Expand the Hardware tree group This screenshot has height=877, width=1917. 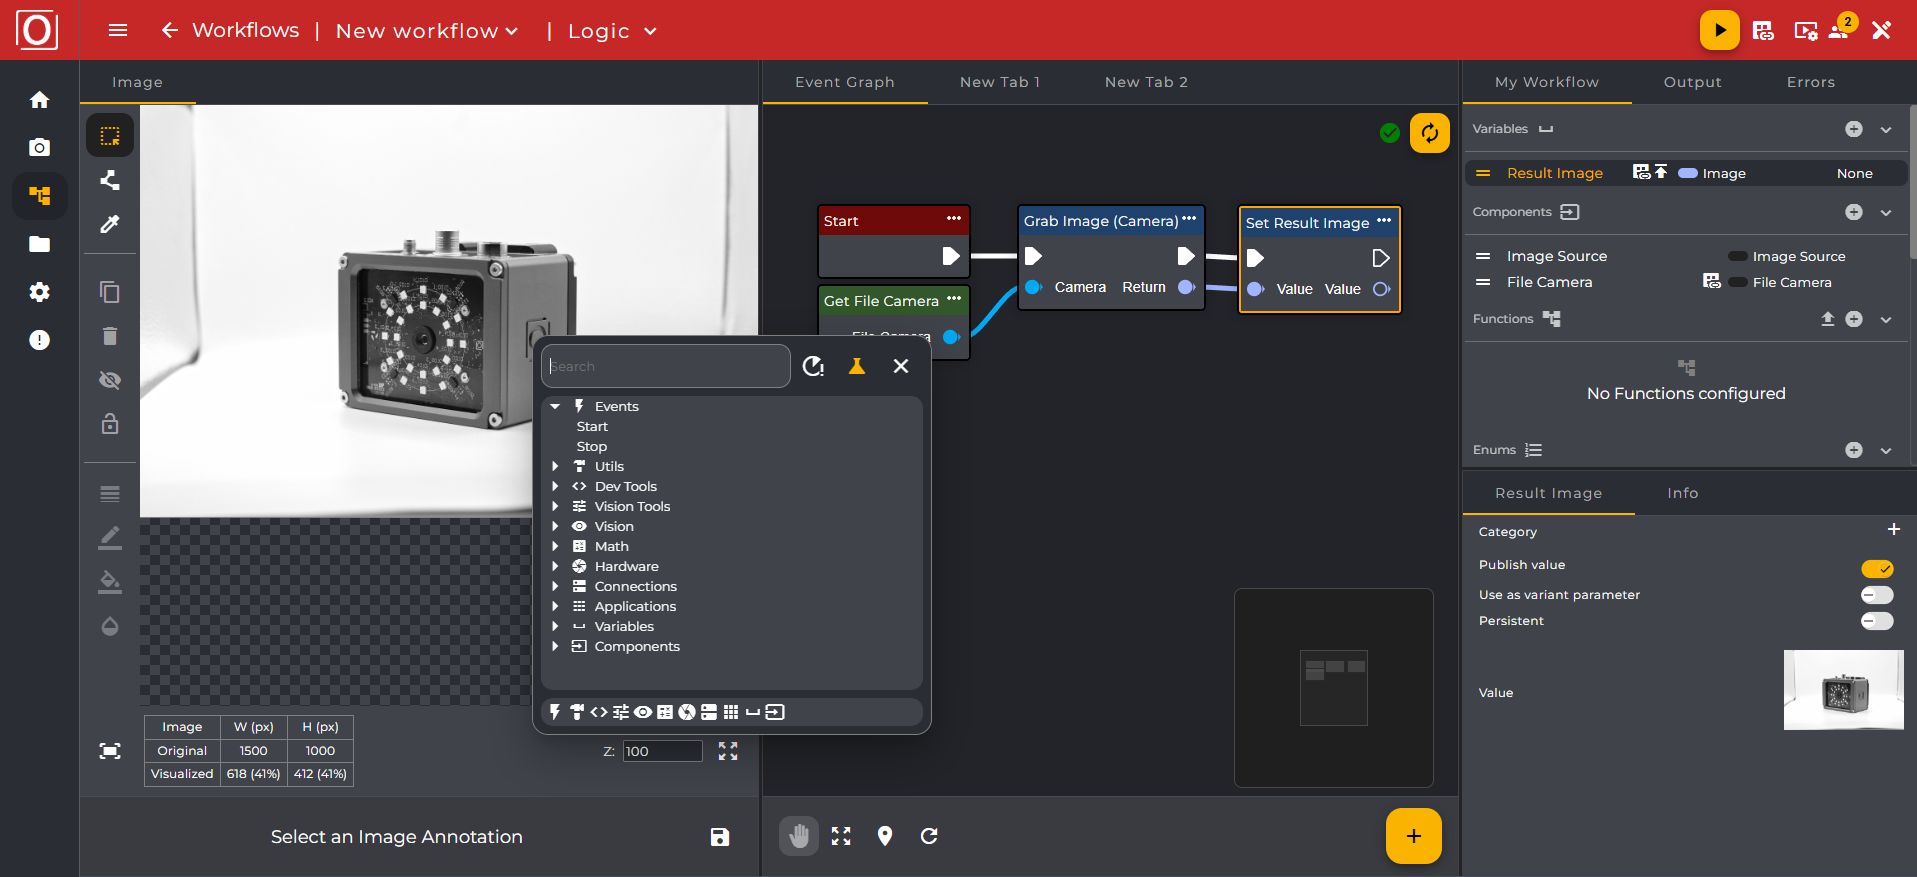click(x=555, y=566)
